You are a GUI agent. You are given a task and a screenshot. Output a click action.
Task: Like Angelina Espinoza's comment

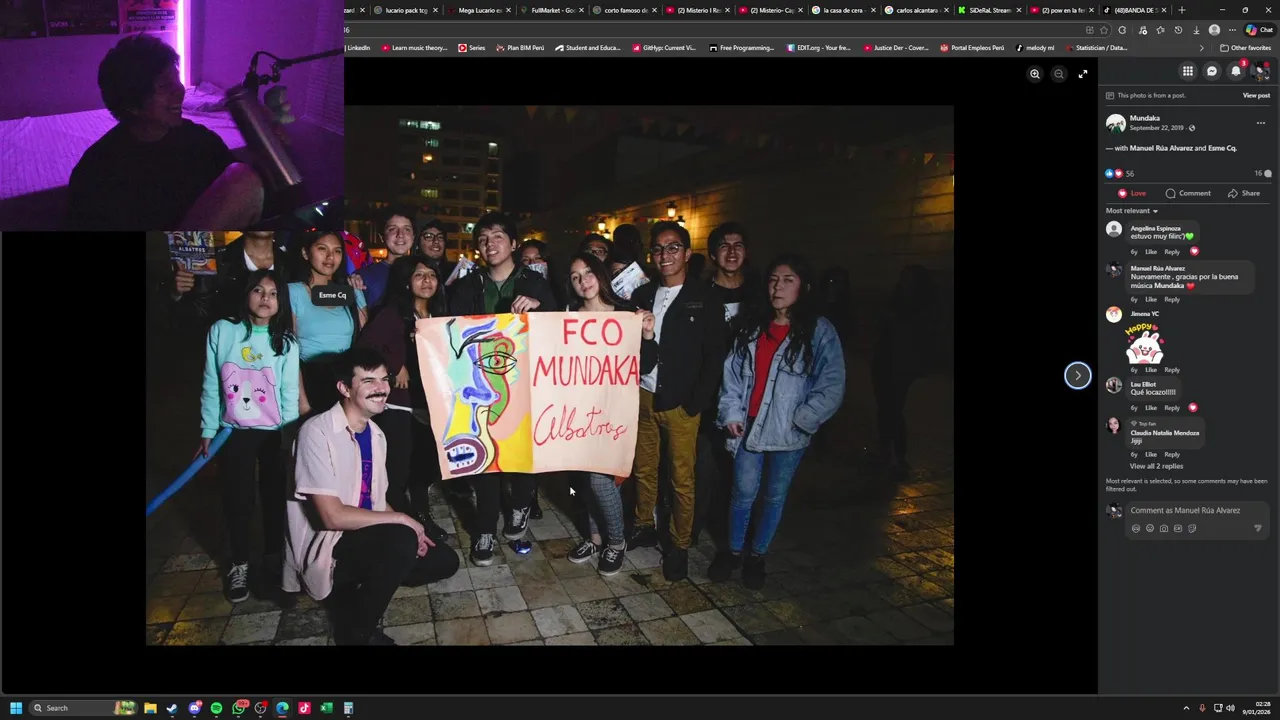1151,252
